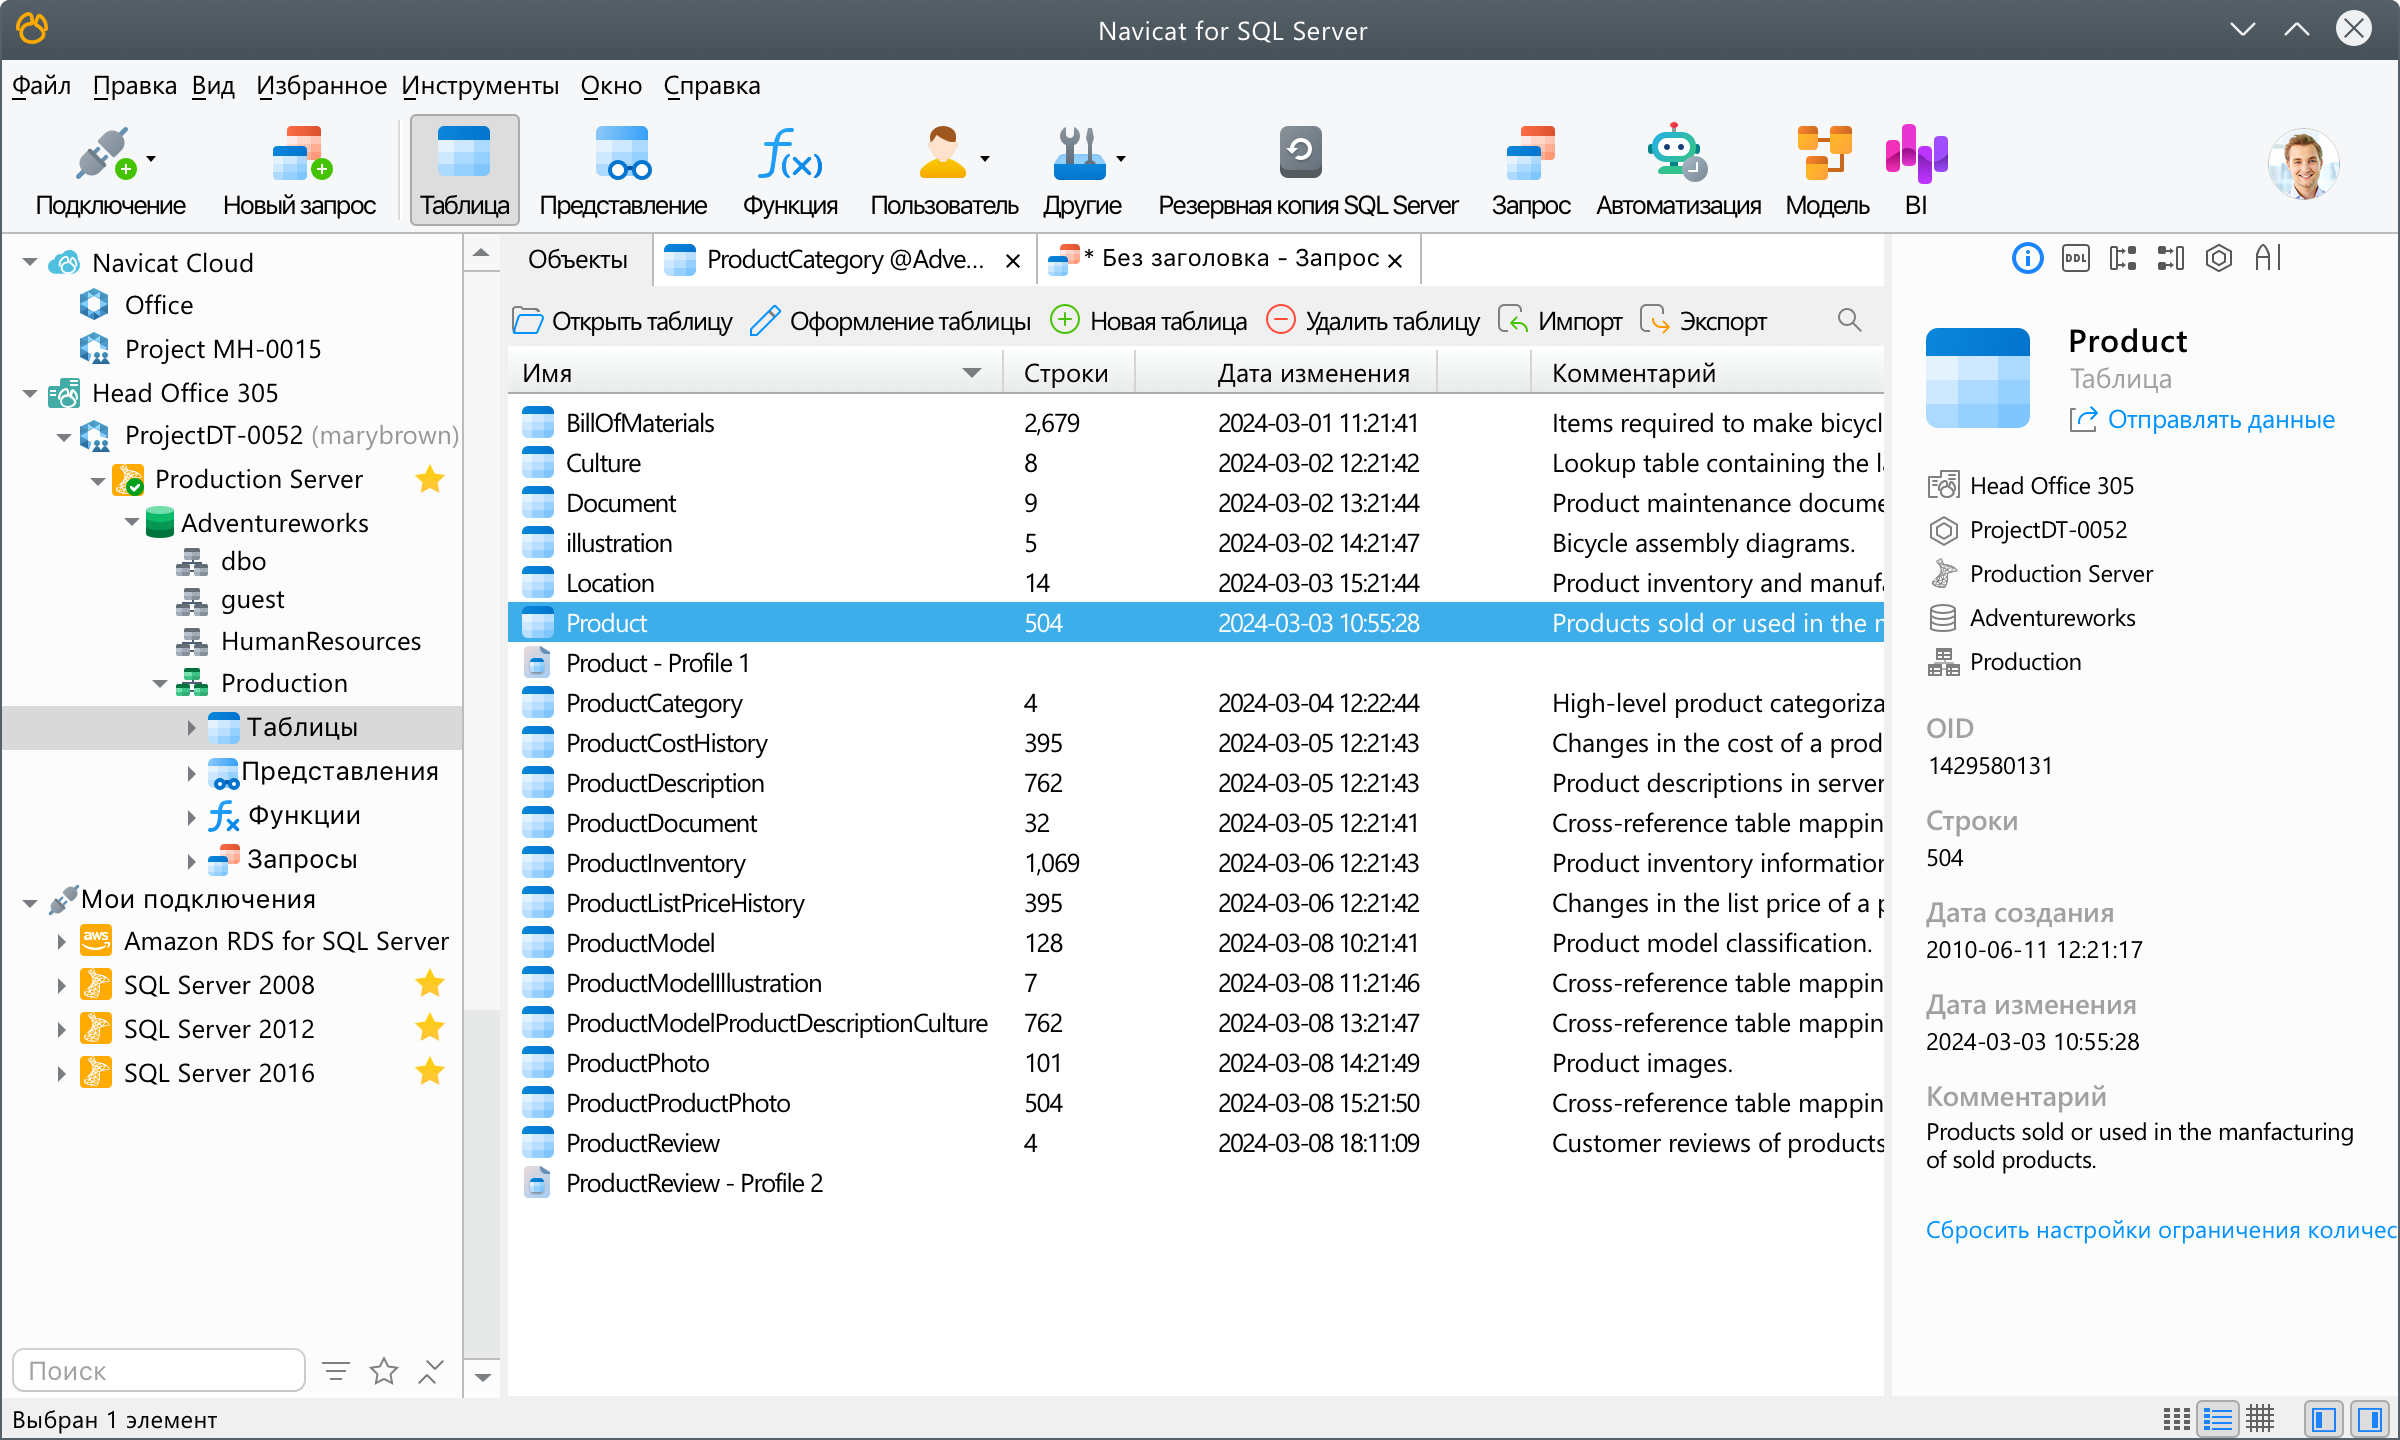
Task: Collapse the Navicat Cloud node
Action: [x=30, y=263]
